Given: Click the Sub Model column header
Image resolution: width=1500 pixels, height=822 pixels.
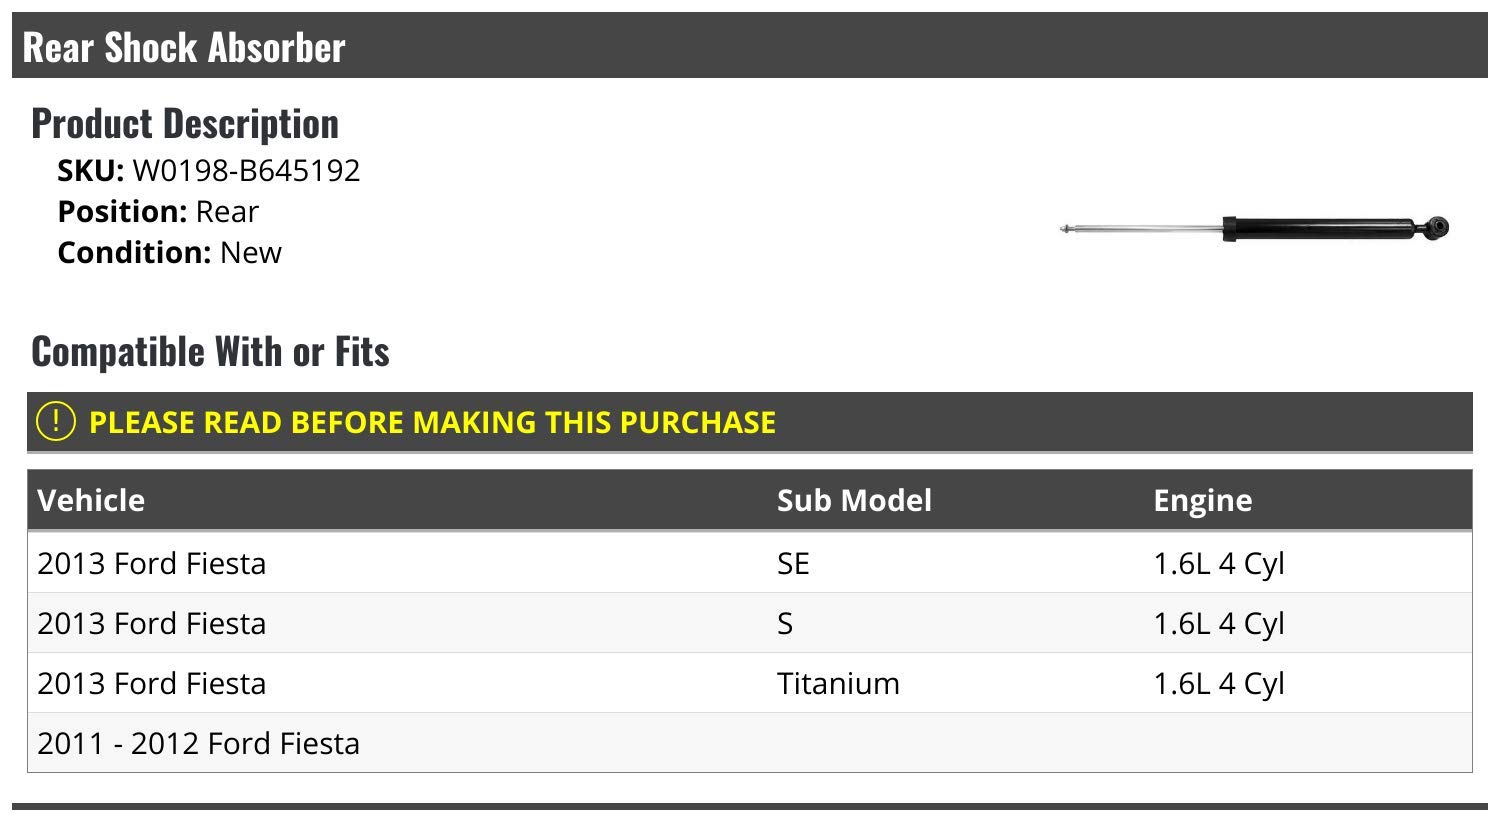Looking at the screenshot, I should 854,500.
